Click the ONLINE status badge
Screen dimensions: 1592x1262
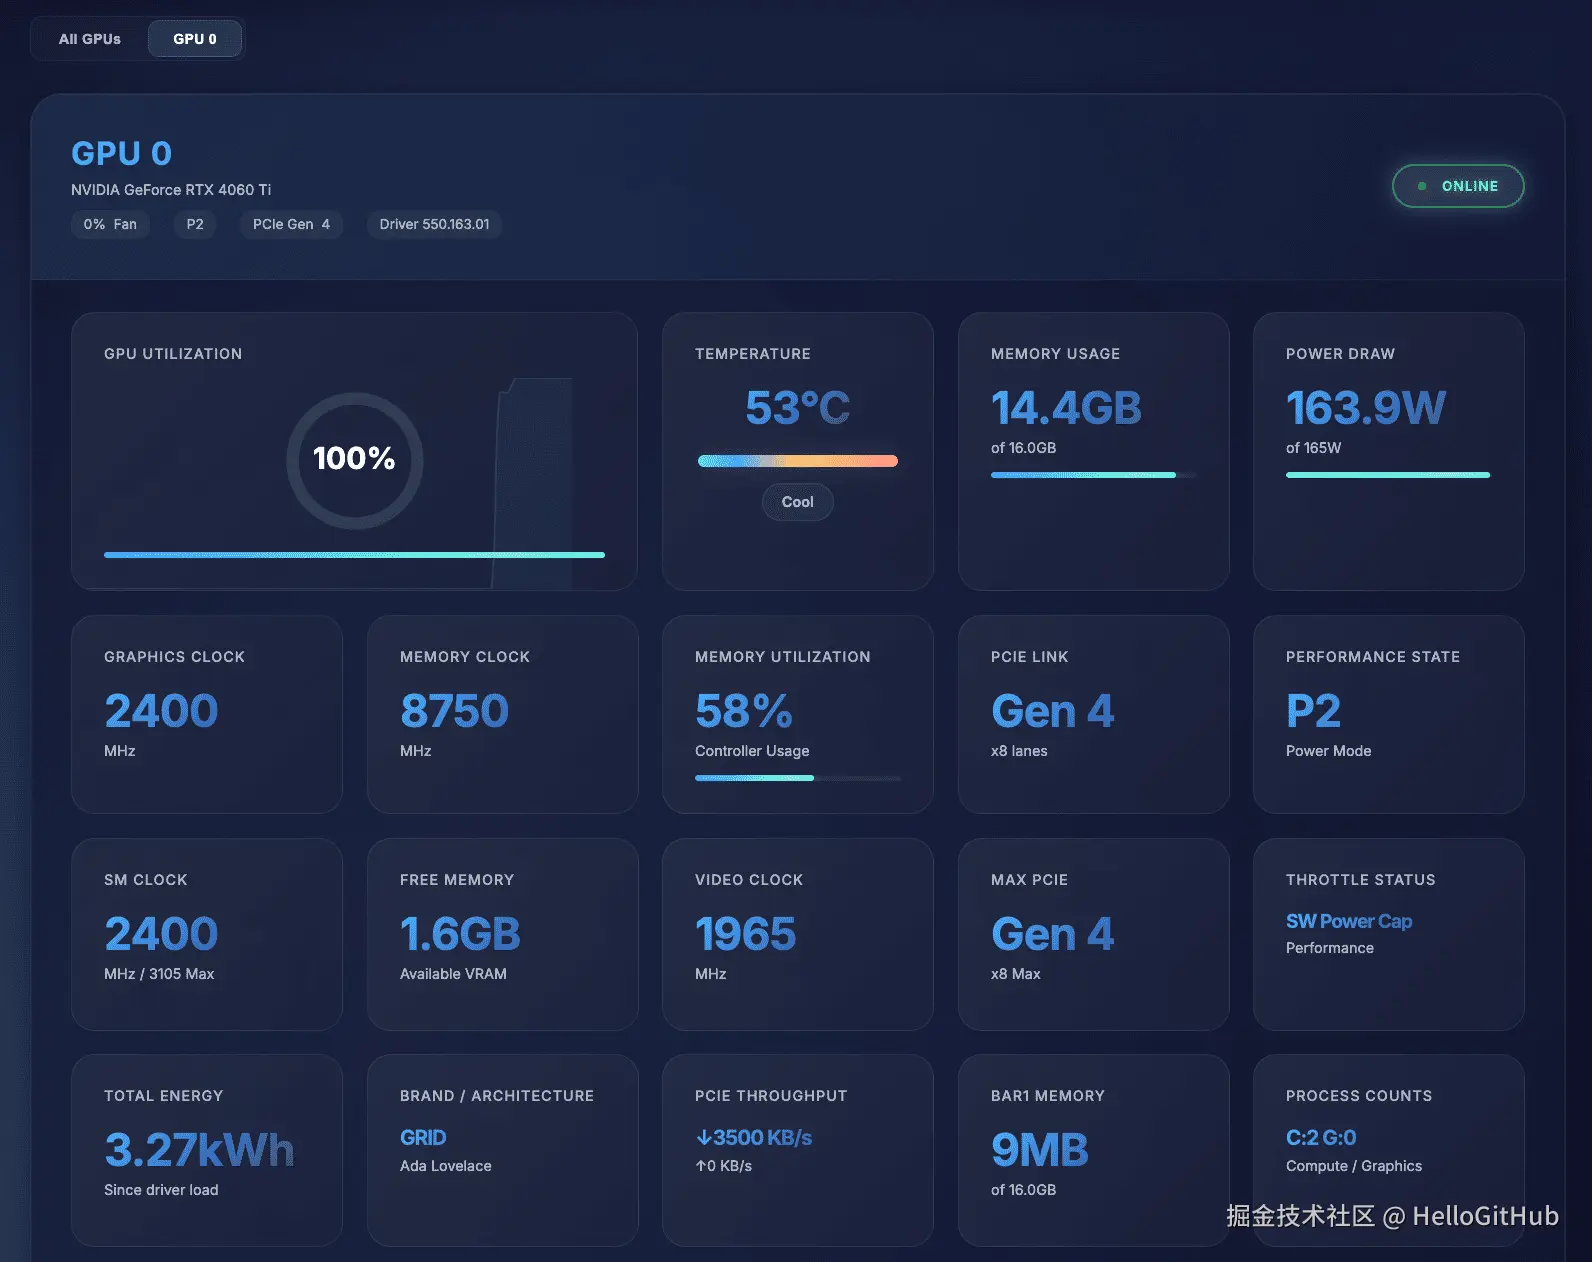tap(1458, 186)
